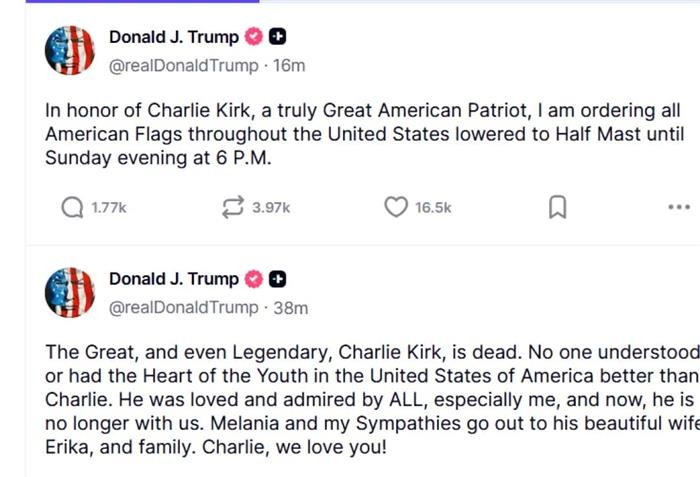Bookmark the Half Mast flags post
700x477 pixels.
point(558,207)
